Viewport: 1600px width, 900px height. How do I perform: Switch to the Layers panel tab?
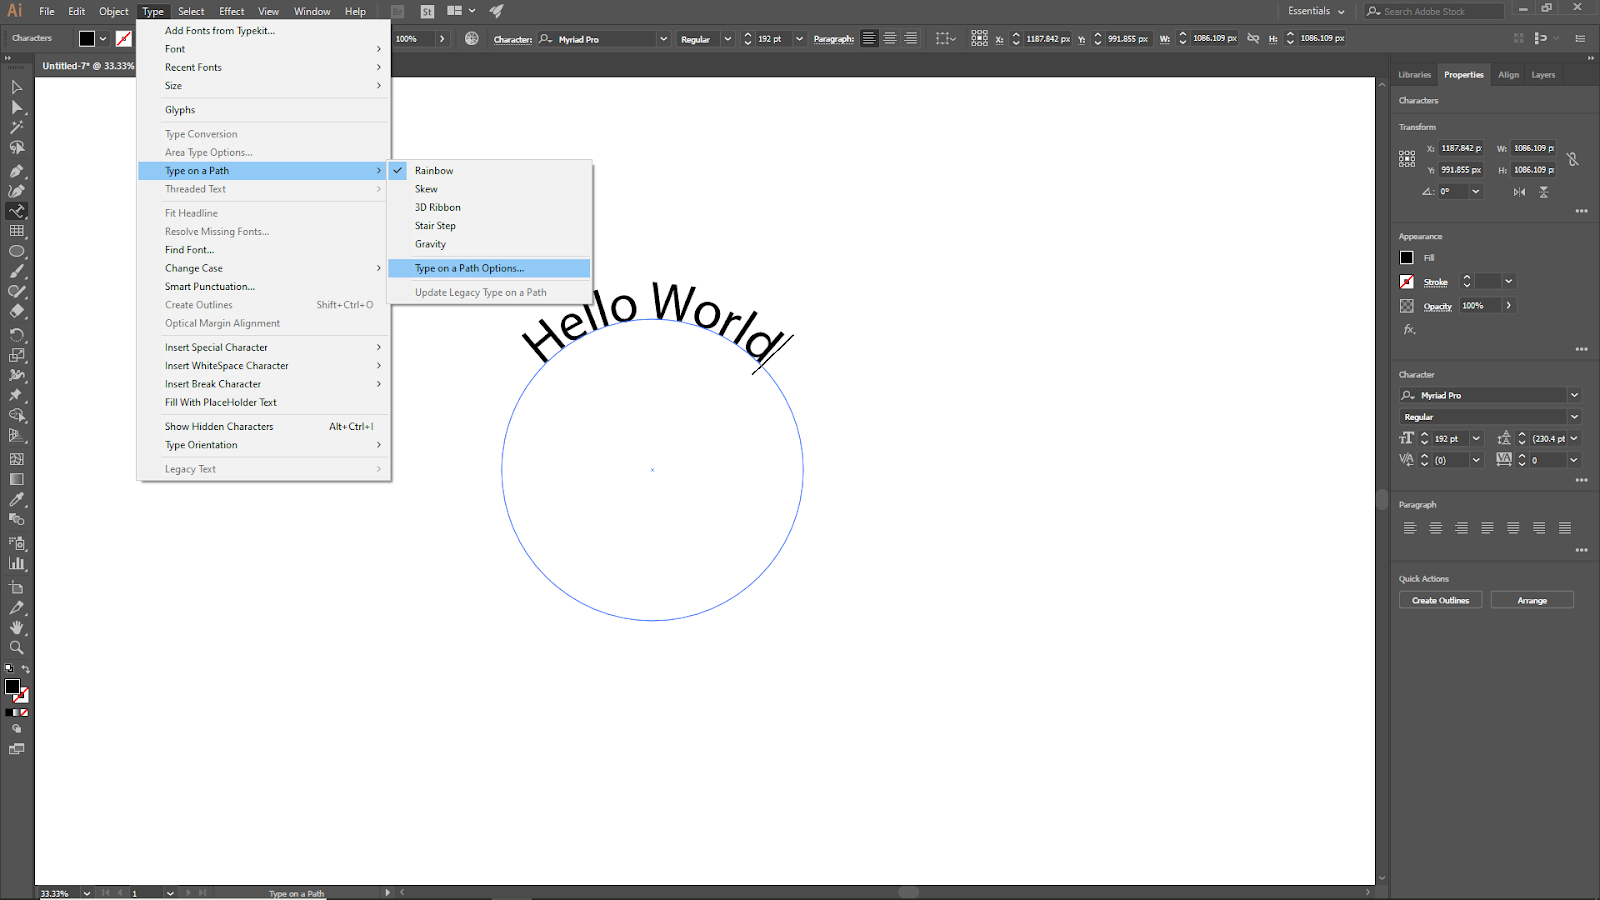tap(1543, 75)
